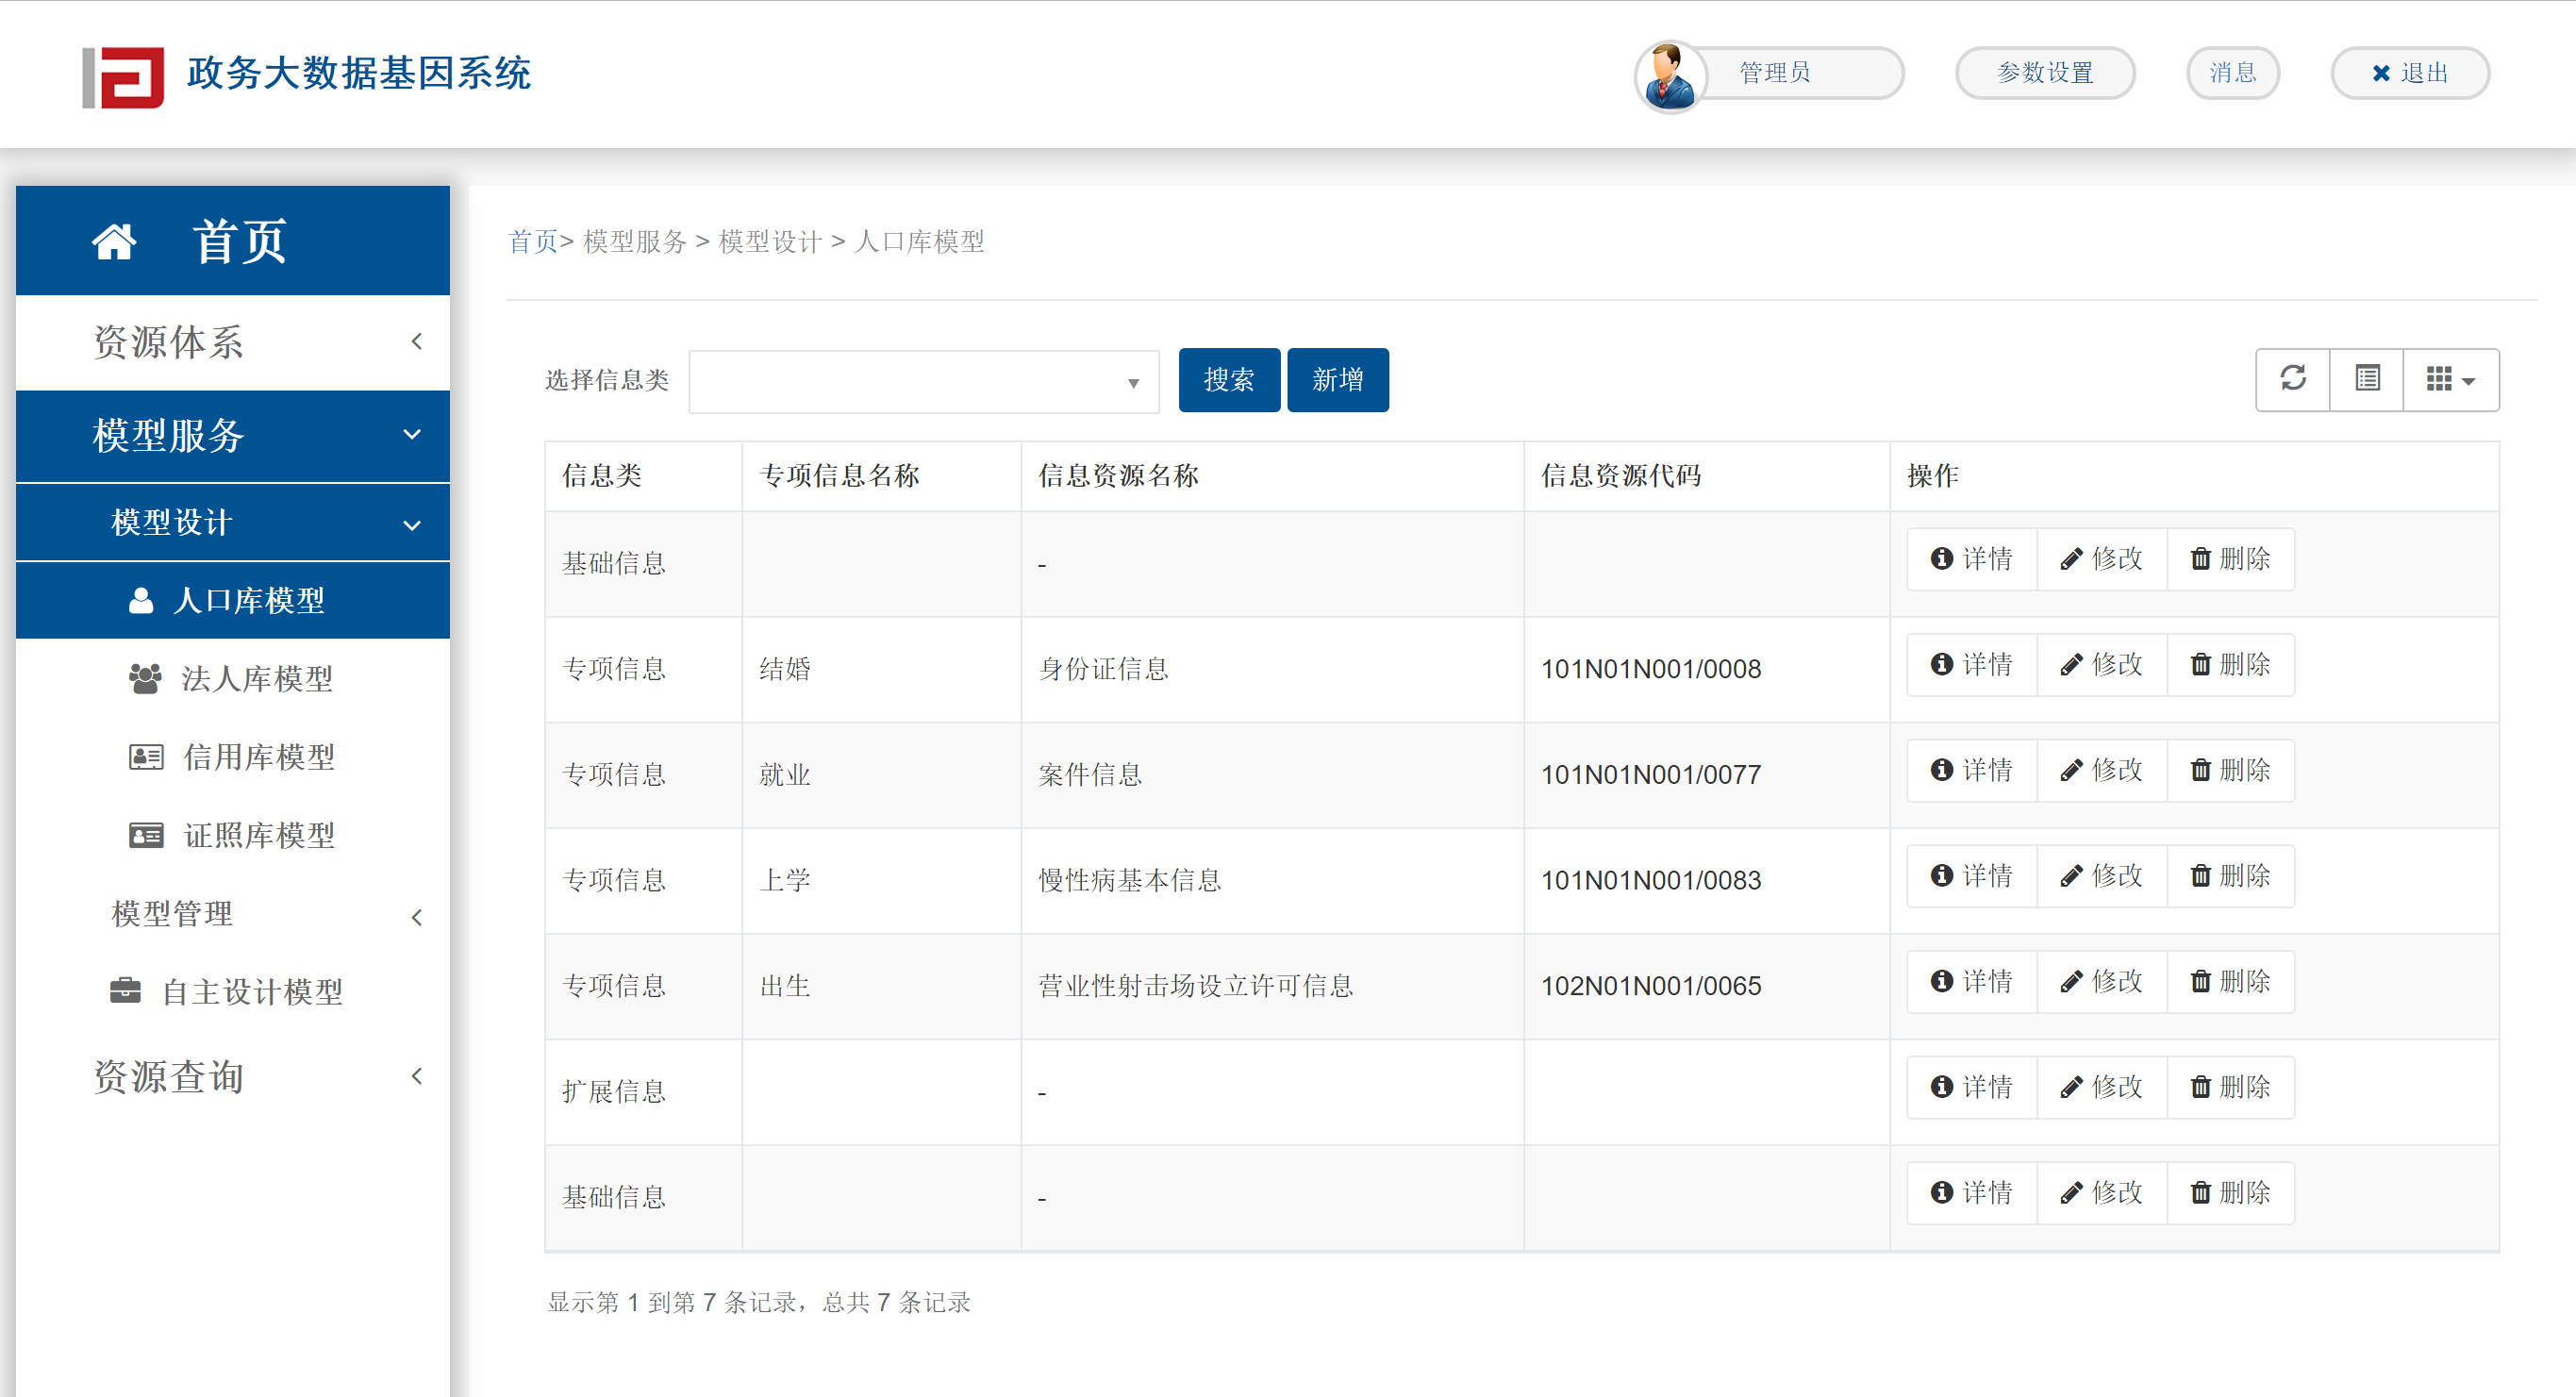
Task: Open 参数设置 settings at the top
Action: click(x=2045, y=72)
